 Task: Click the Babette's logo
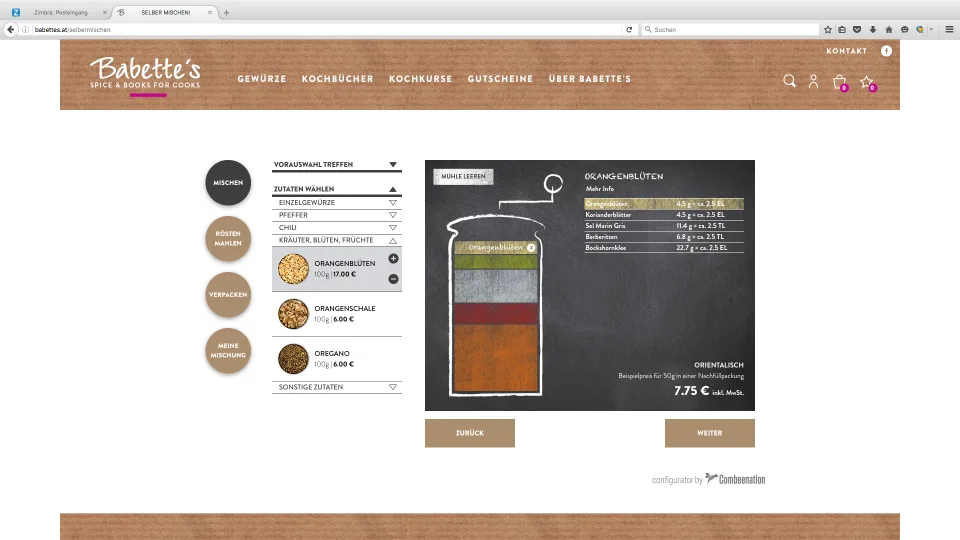(145, 75)
